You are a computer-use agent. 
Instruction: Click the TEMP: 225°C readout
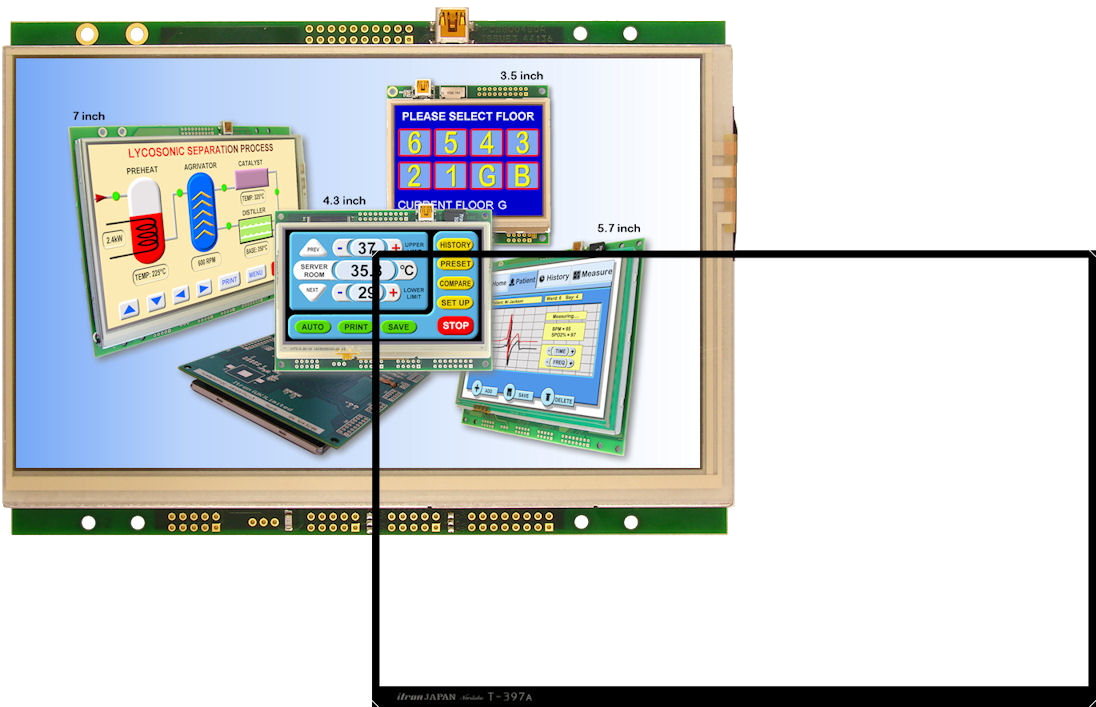pyautogui.click(x=150, y=275)
